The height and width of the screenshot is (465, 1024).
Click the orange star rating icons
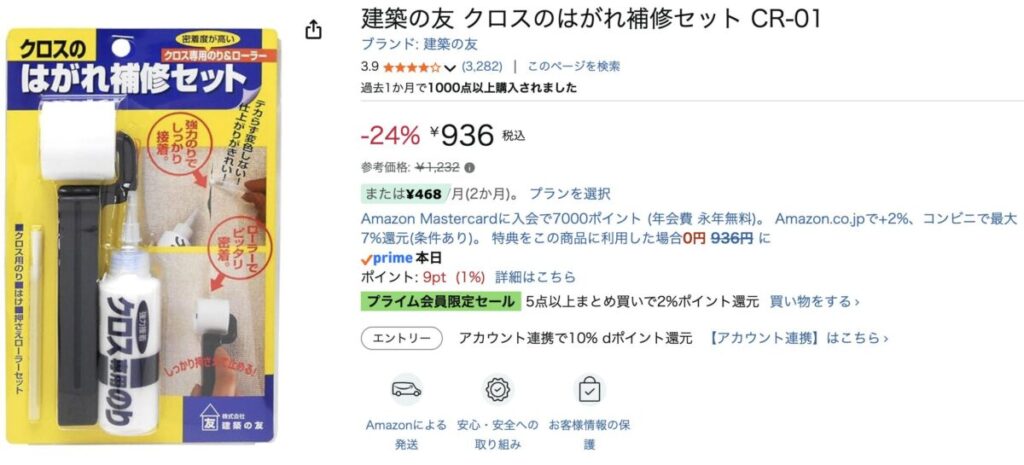coord(411,67)
